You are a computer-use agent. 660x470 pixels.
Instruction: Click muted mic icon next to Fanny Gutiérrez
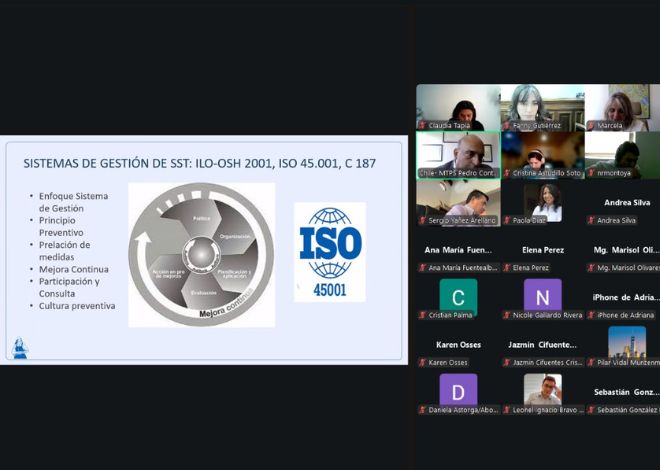[x=507, y=126]
